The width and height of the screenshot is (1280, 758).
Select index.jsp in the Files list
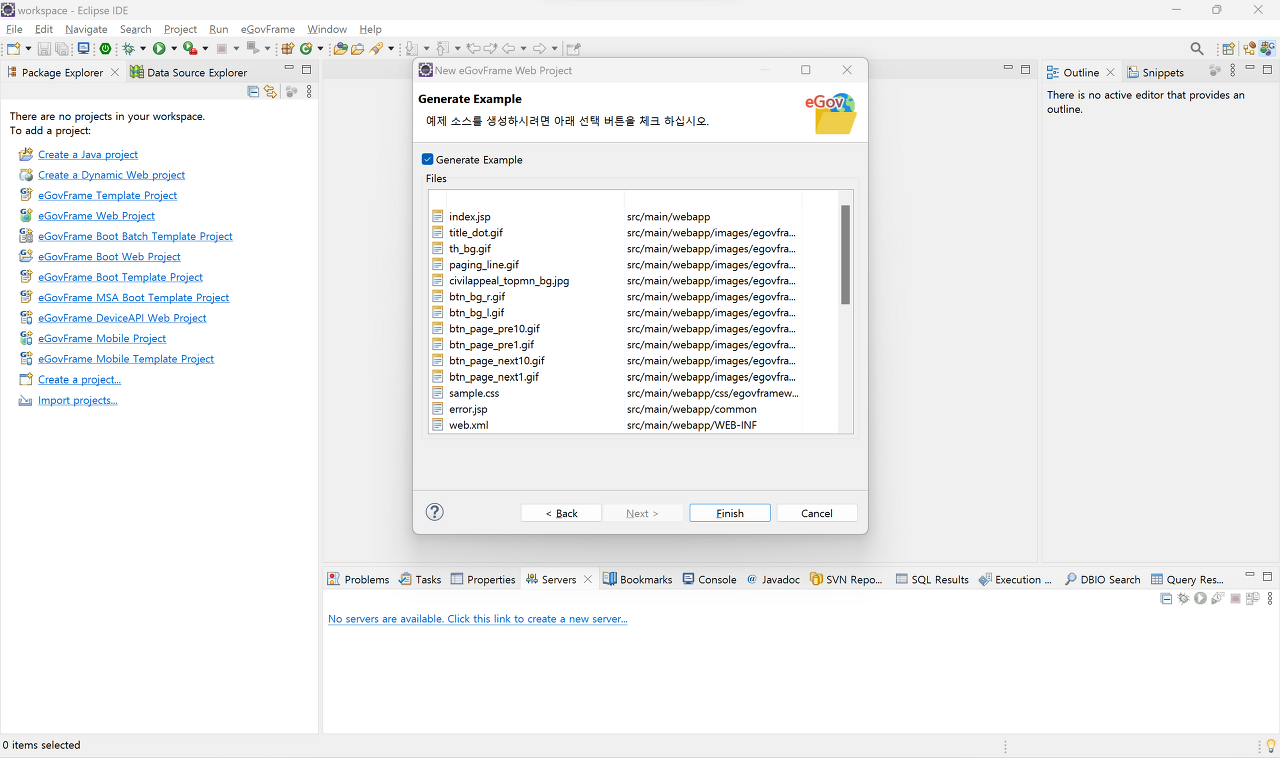470,217
